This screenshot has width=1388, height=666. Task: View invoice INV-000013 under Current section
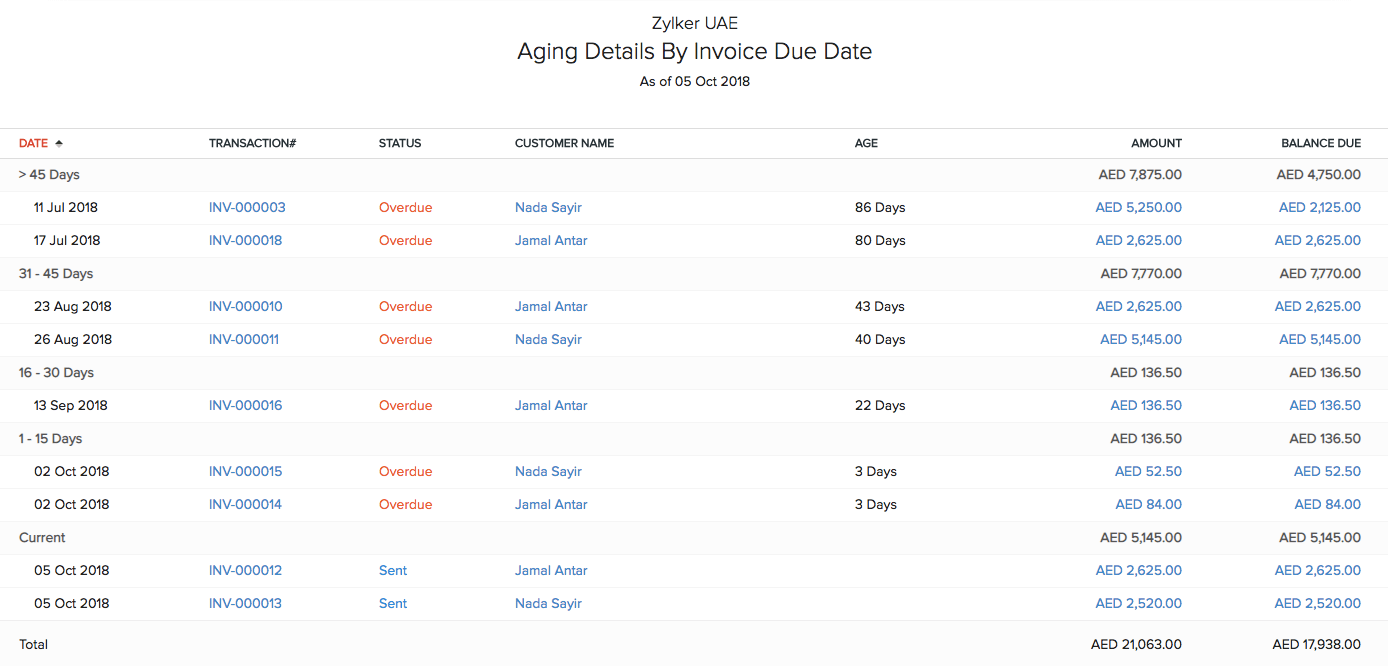pyautogui.click(x=246, y=603)
